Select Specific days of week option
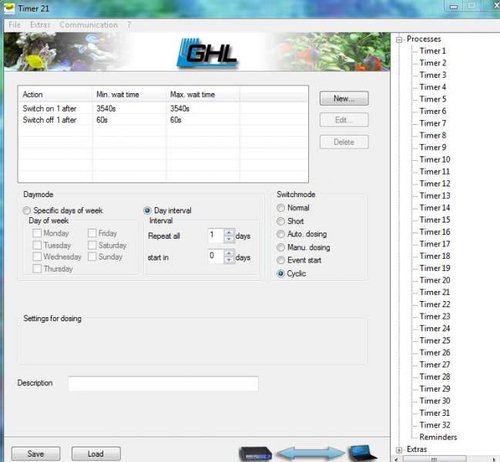500x462 pixels. tap(27, 211)
